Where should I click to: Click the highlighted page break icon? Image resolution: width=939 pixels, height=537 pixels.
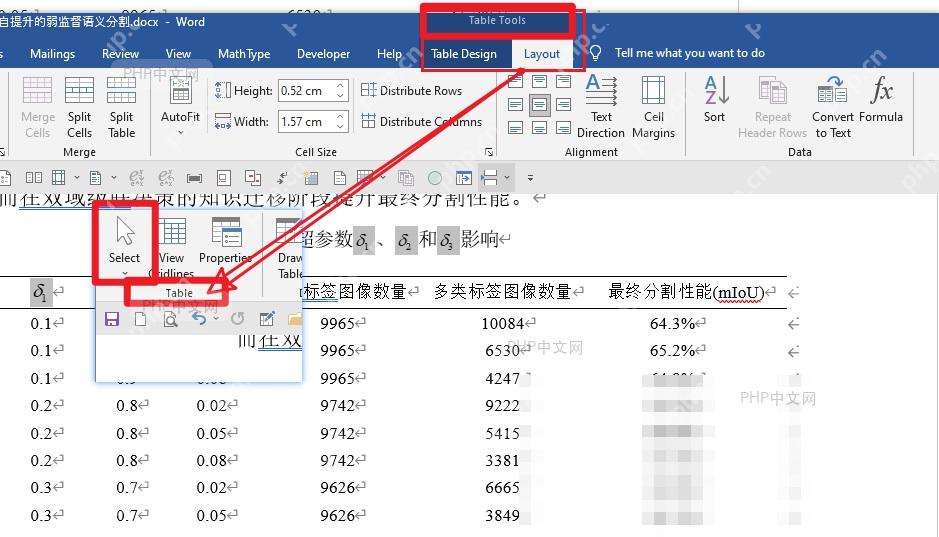[x=489, y=177]
